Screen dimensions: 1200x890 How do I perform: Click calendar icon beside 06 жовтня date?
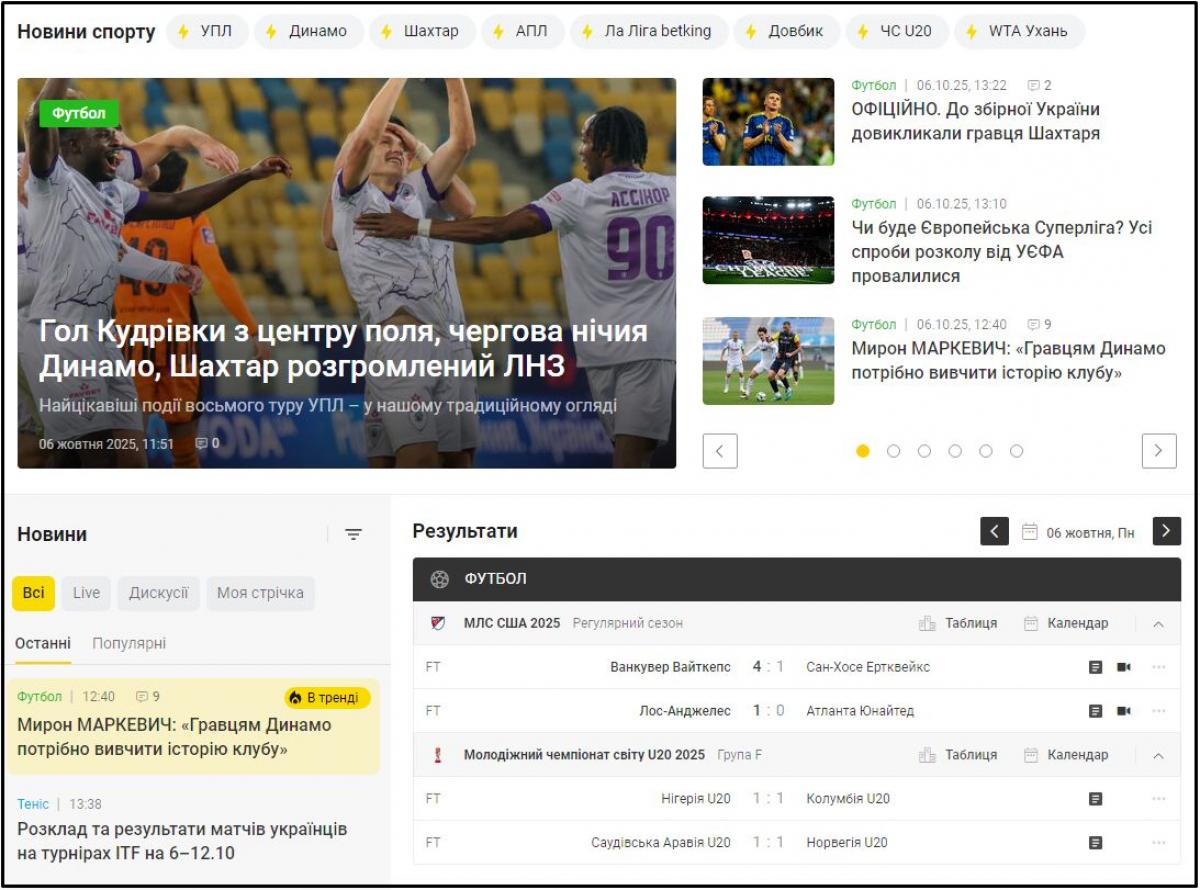click(x=1030, y=532)
